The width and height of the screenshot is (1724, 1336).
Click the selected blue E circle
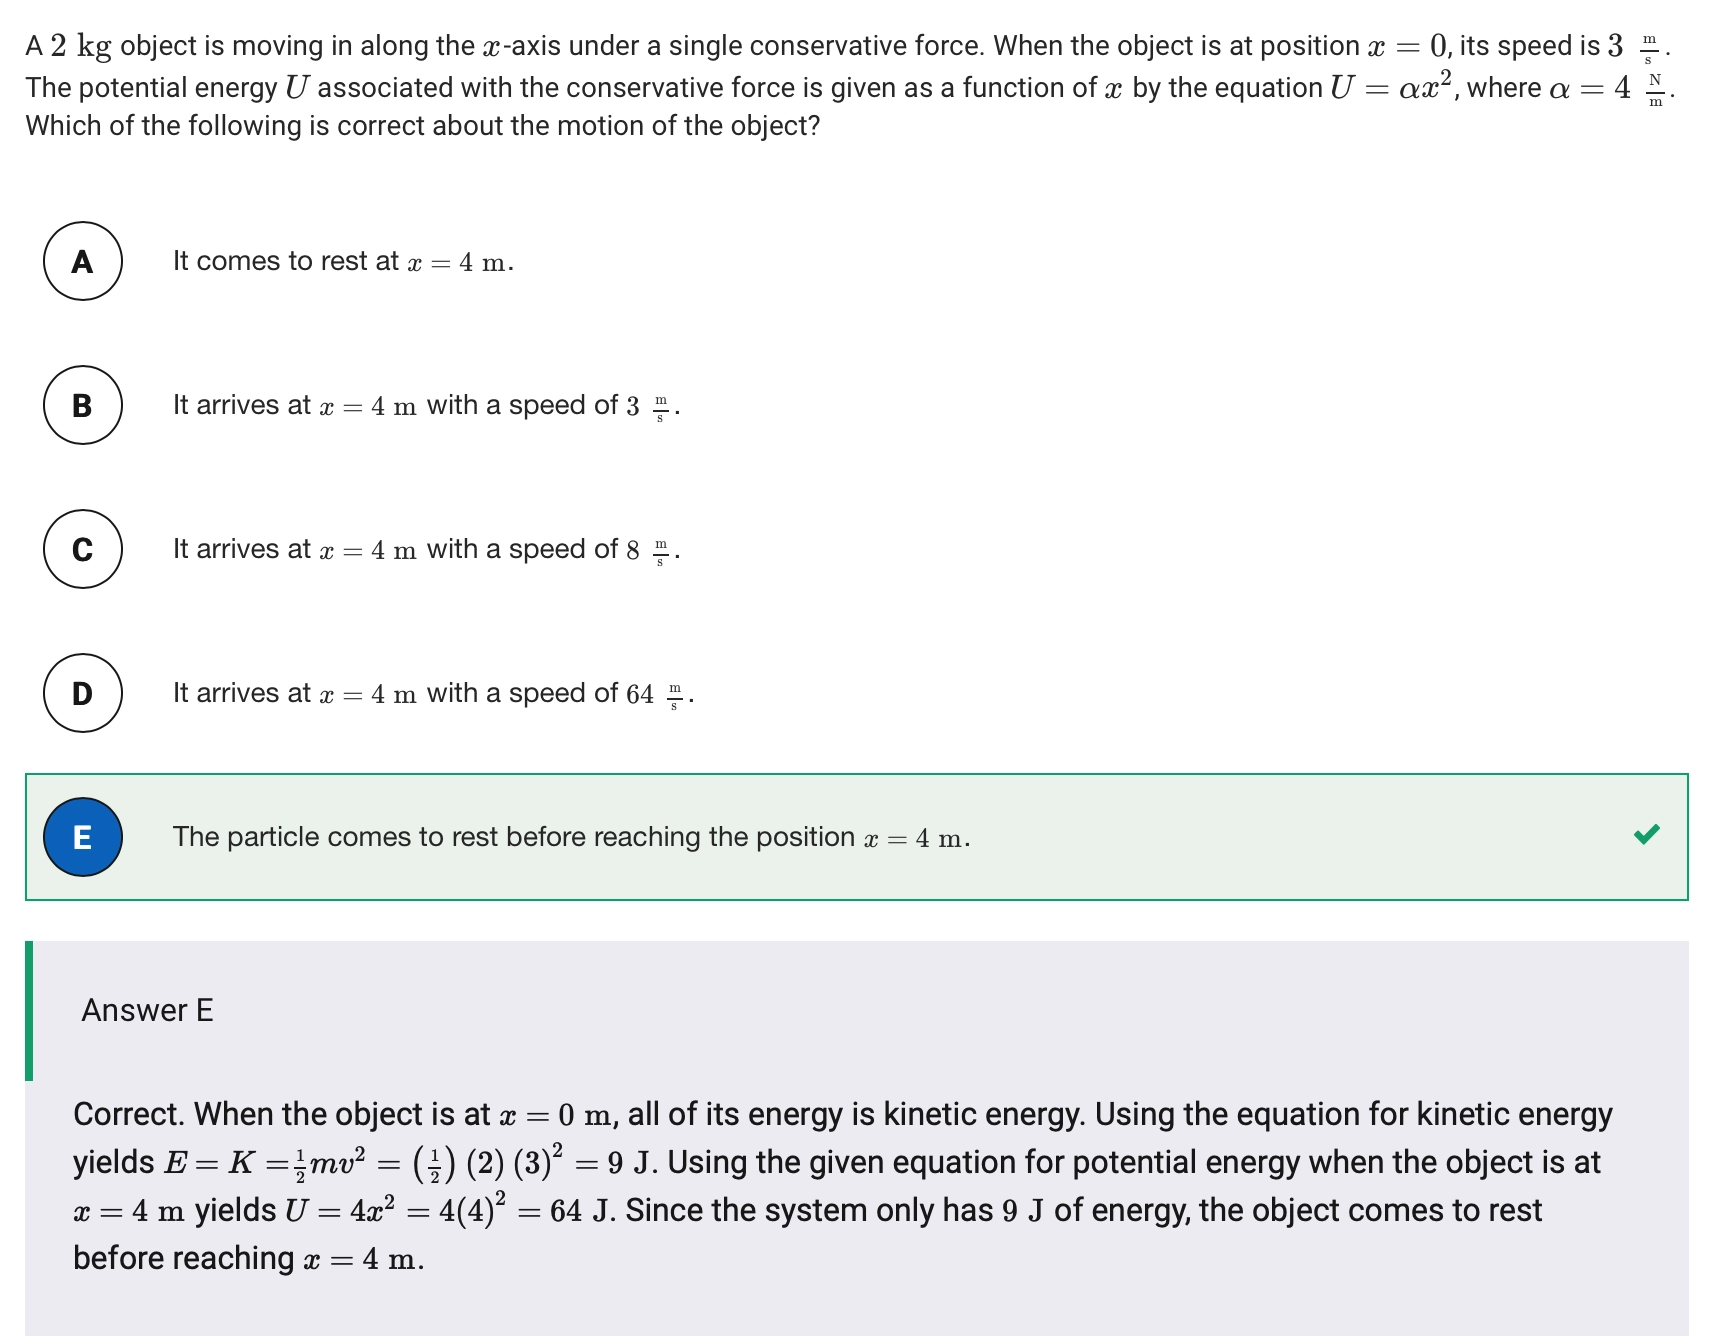coord(83,837)
